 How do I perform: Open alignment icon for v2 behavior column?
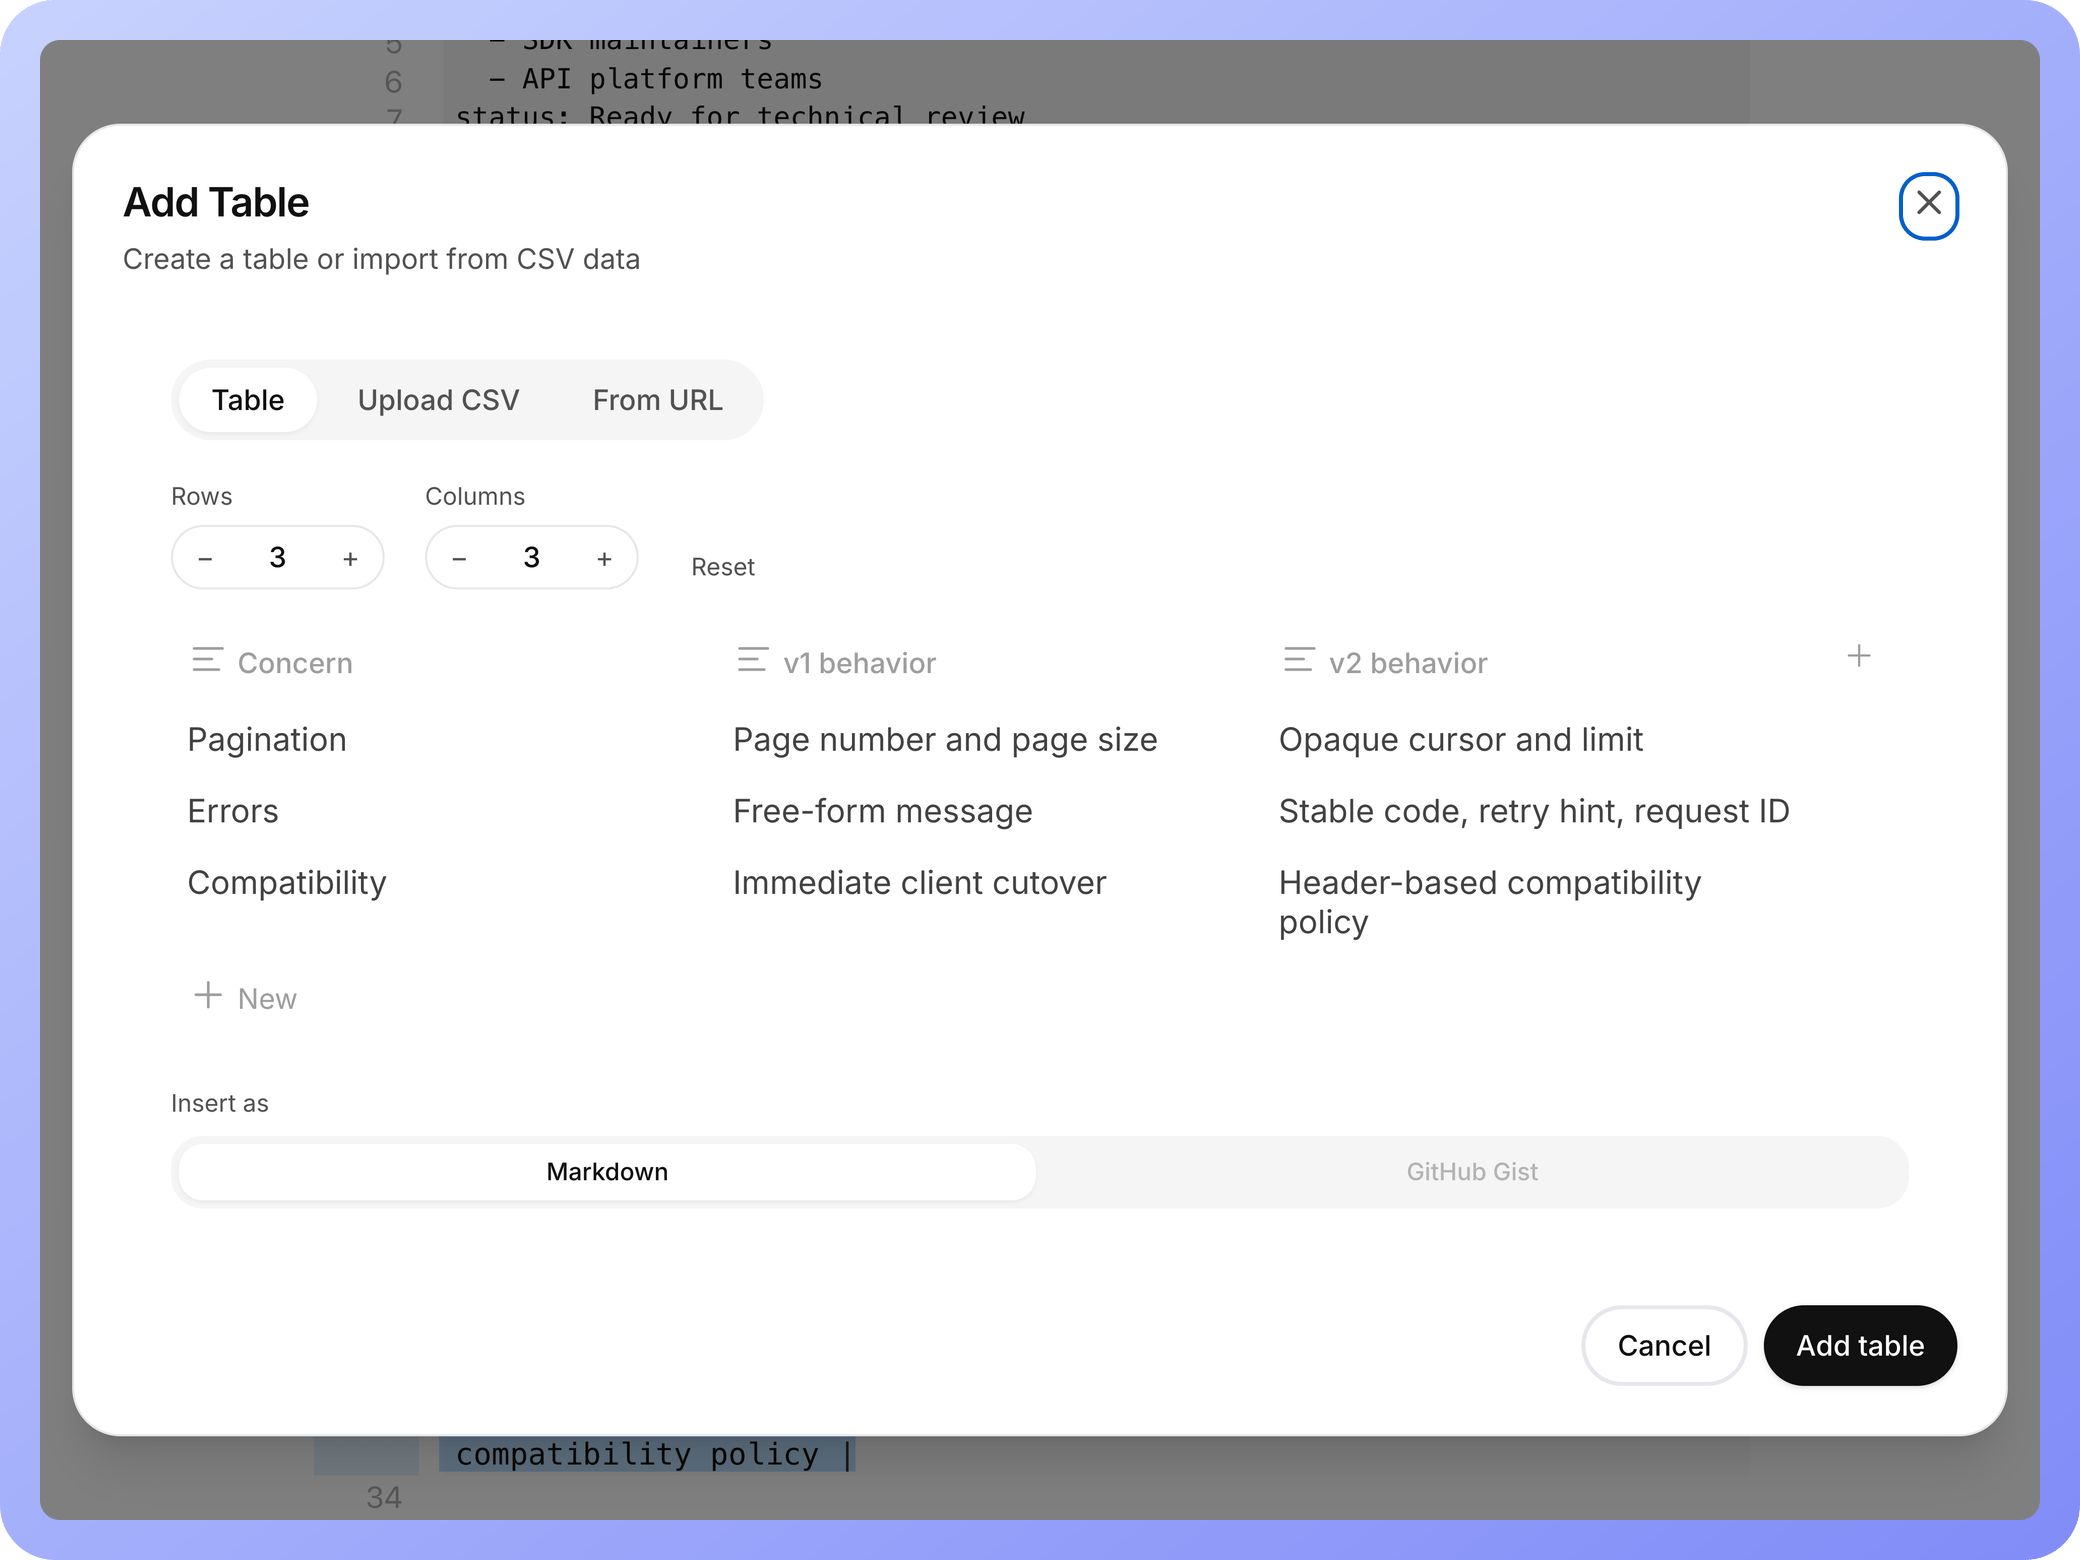point(1298,660)
